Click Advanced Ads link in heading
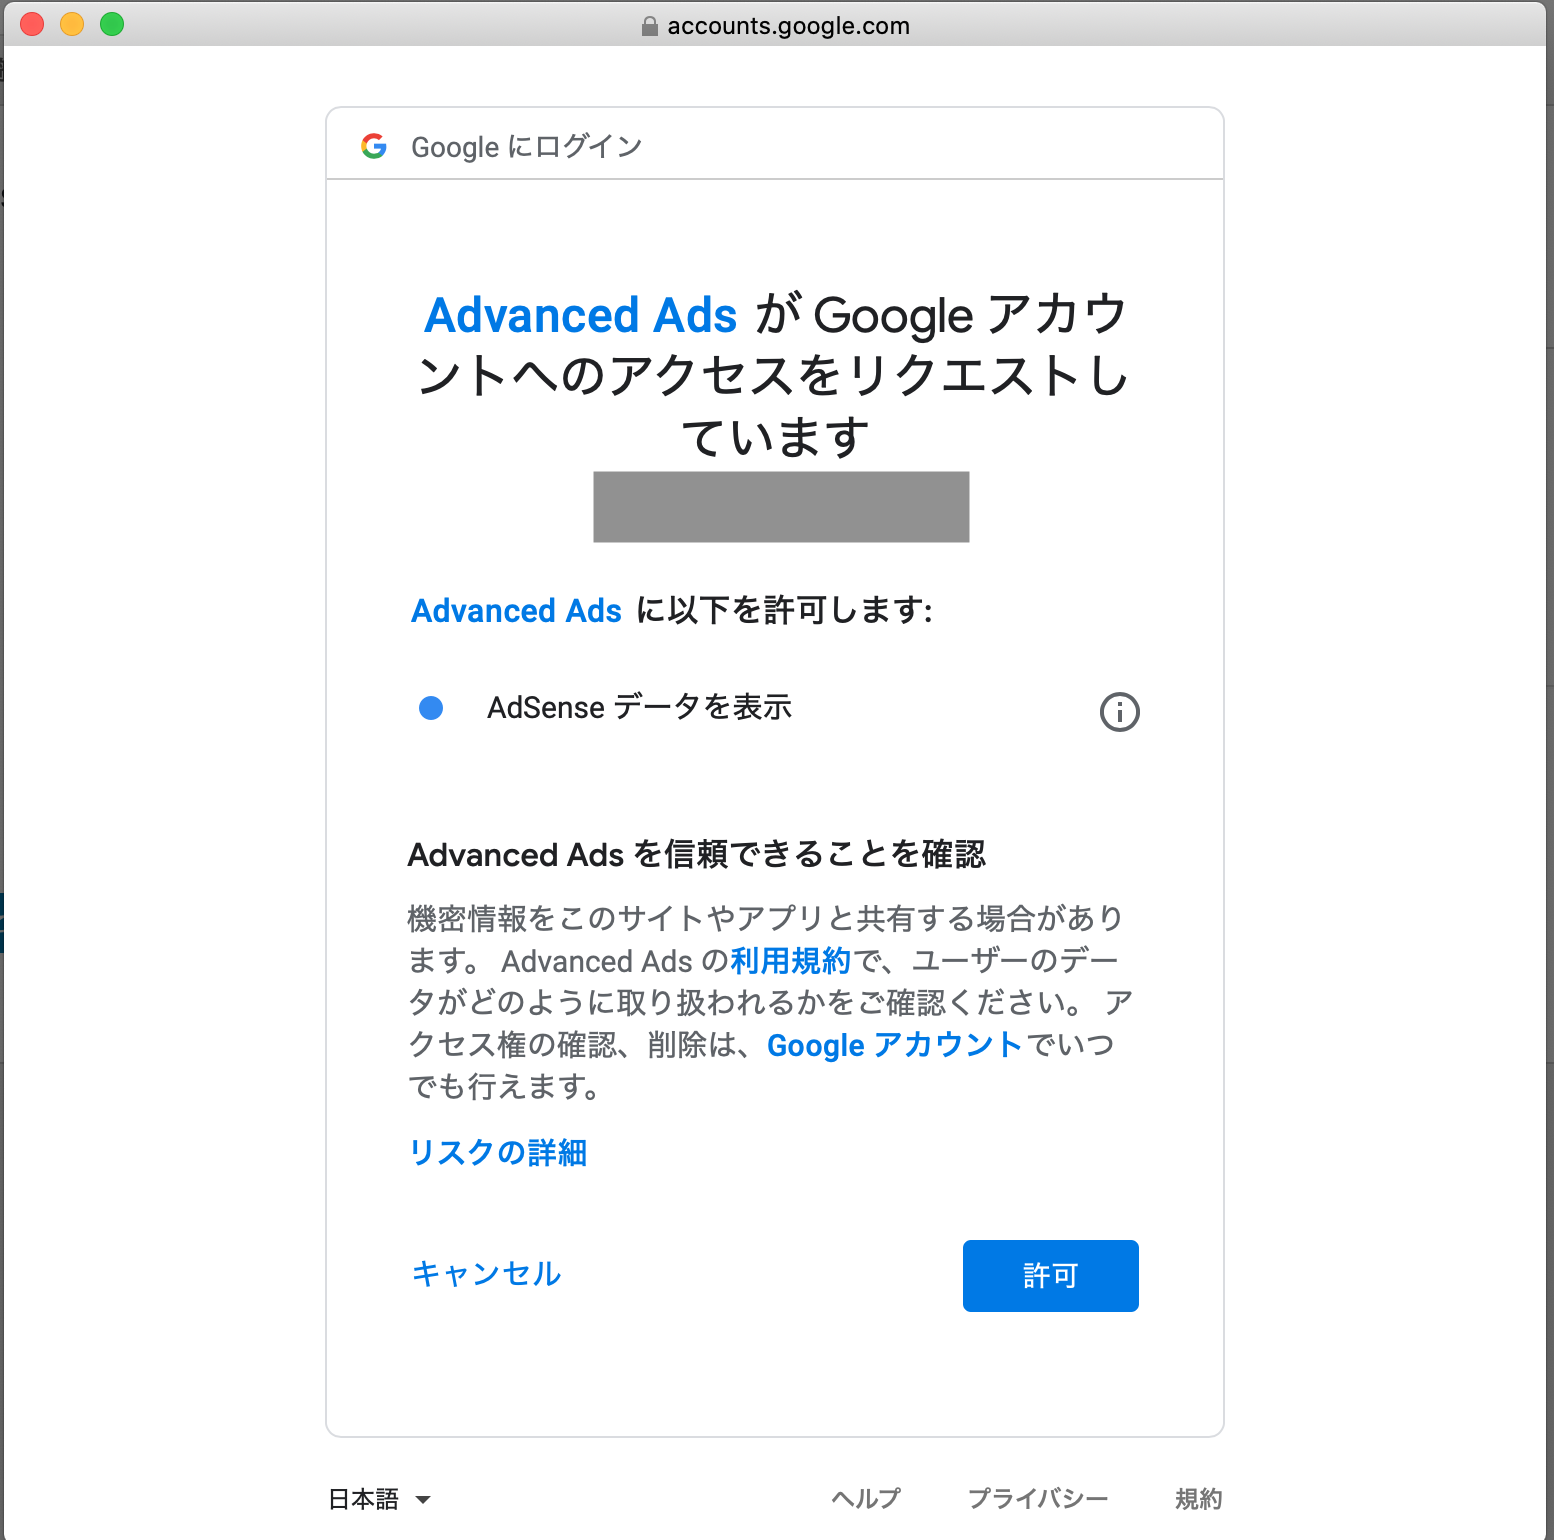This screenshot has width=1554, height=1540. tap(581, 315)
